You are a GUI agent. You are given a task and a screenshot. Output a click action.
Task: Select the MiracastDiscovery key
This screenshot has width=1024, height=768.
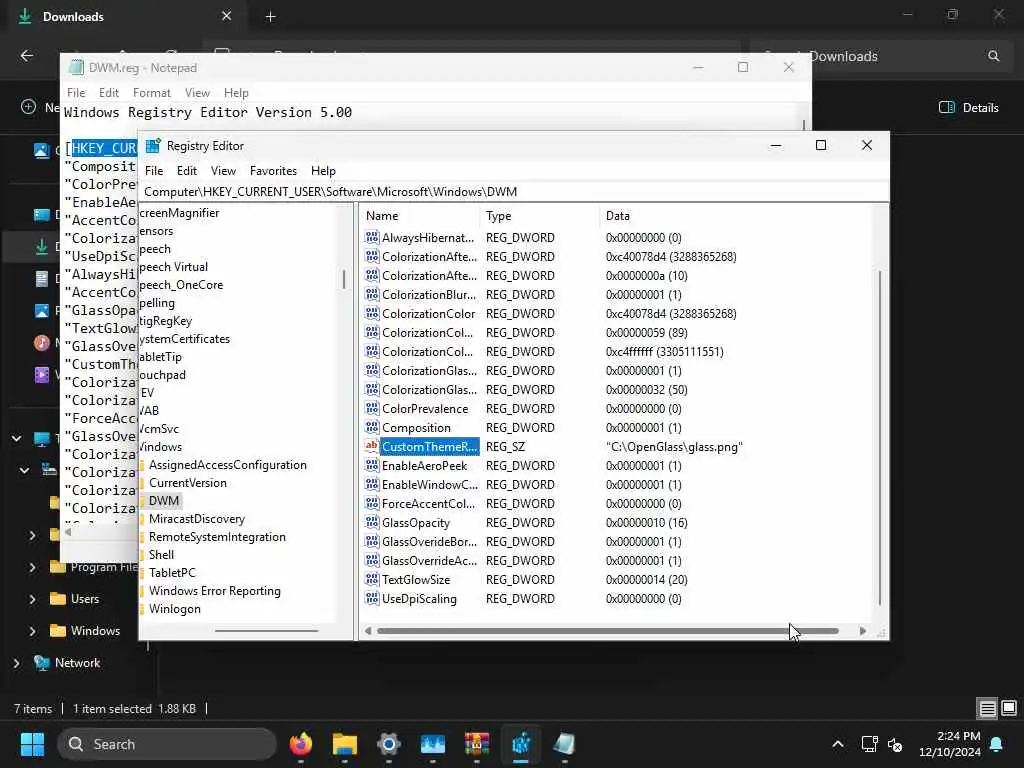(197, 519)
